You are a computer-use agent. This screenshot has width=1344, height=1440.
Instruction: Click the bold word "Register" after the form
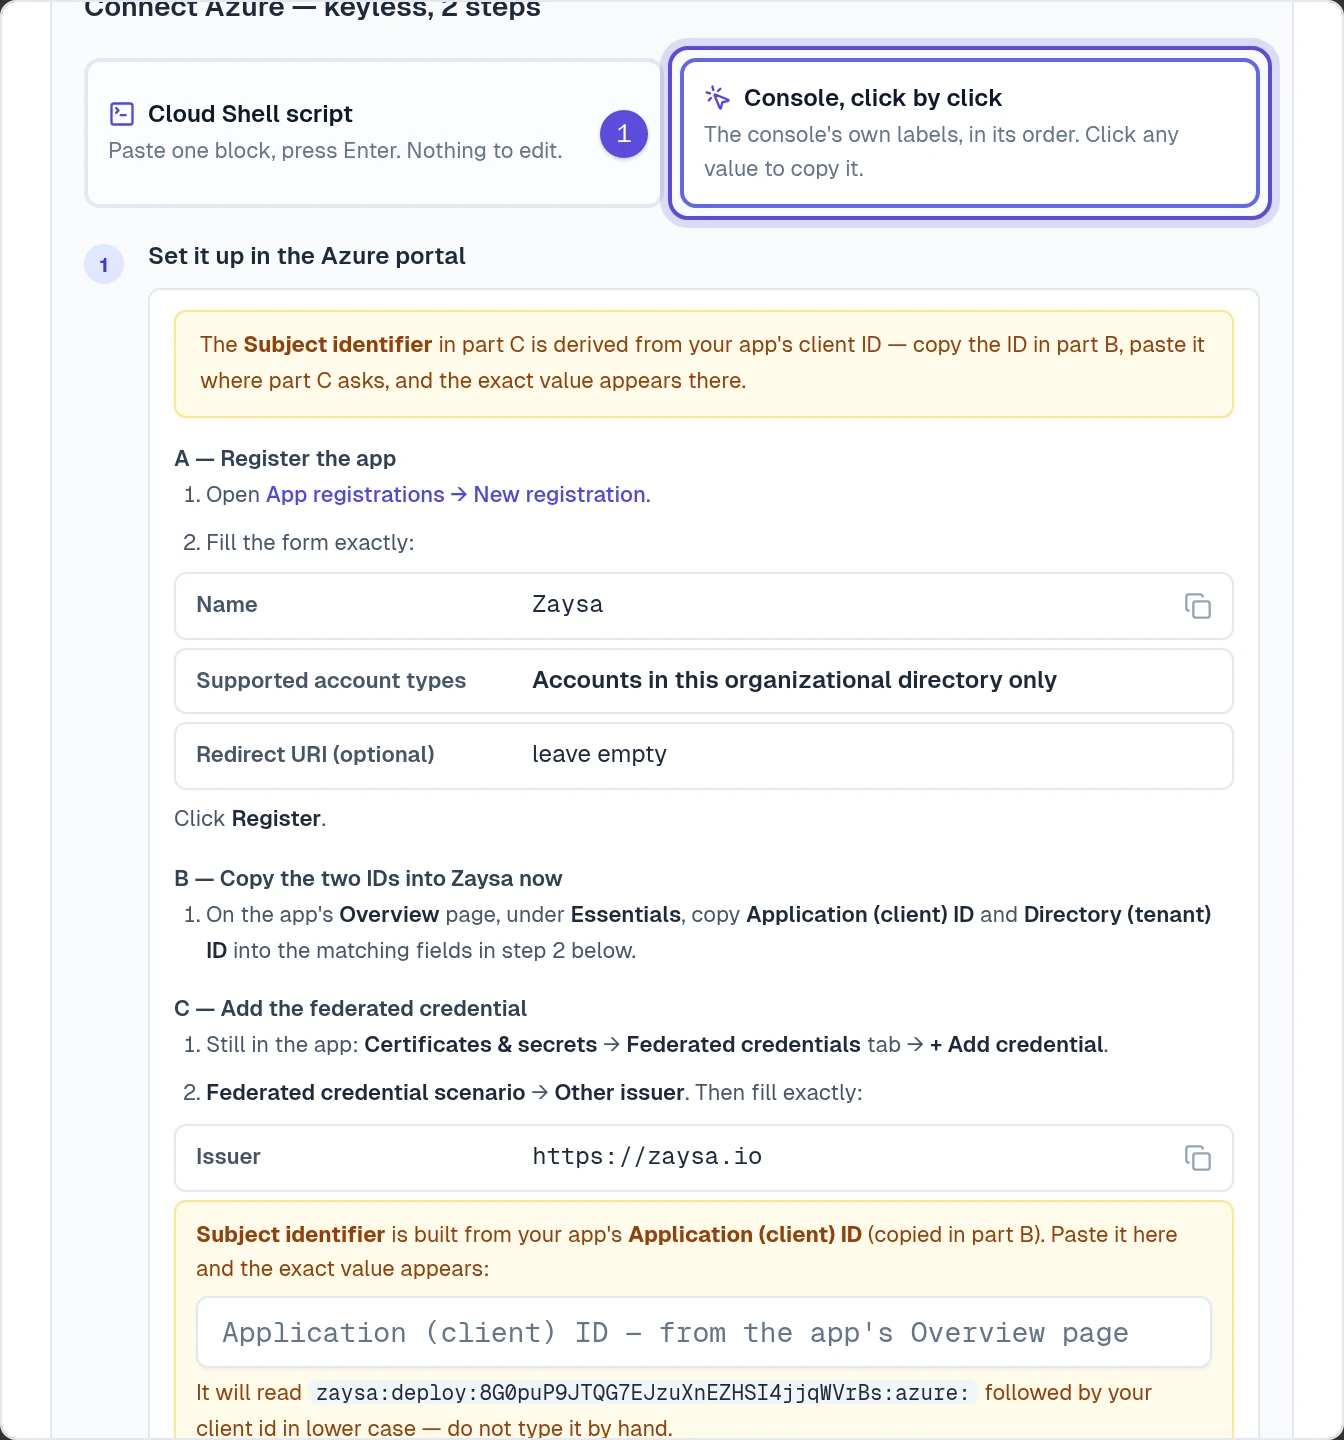276,818
